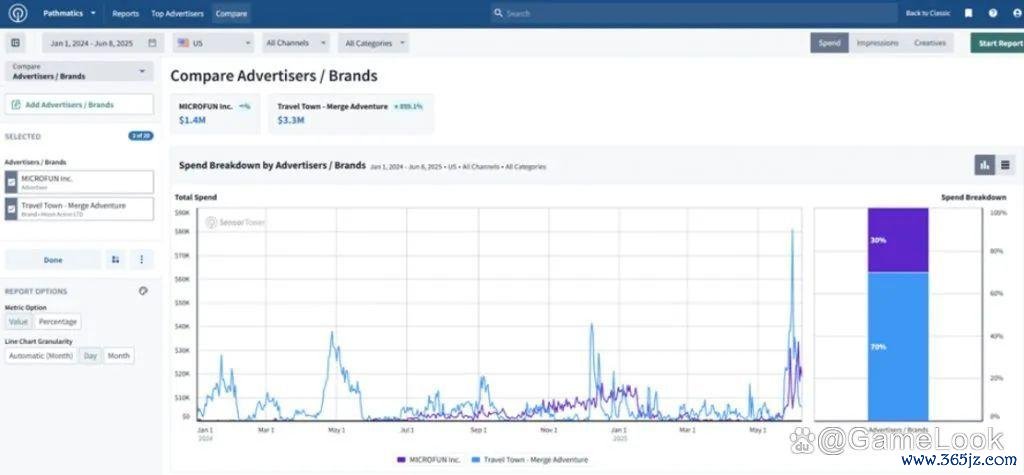The width and height of the screenshot is (1024, 475).
Task: Uncheck Travel Town - Merge Adventure checkbox
Action: (x=11, y=209)
